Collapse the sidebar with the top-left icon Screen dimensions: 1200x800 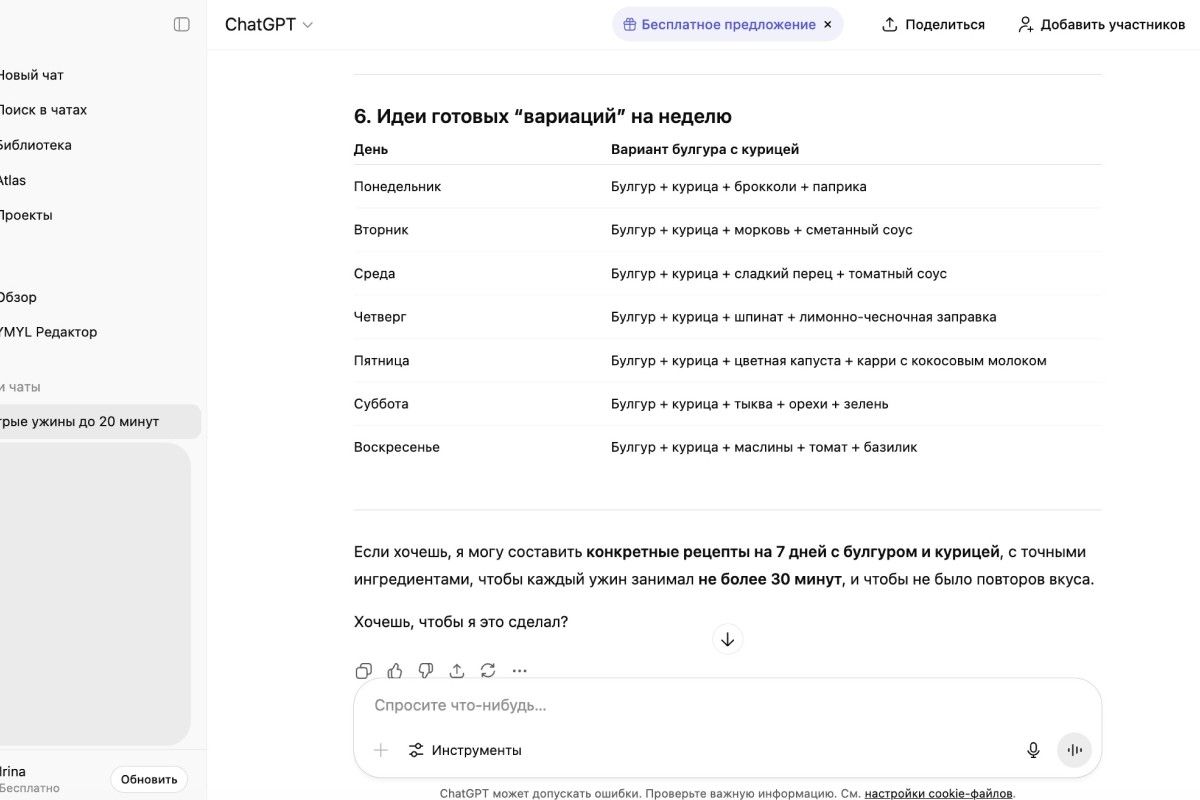[x=181, y=24]
